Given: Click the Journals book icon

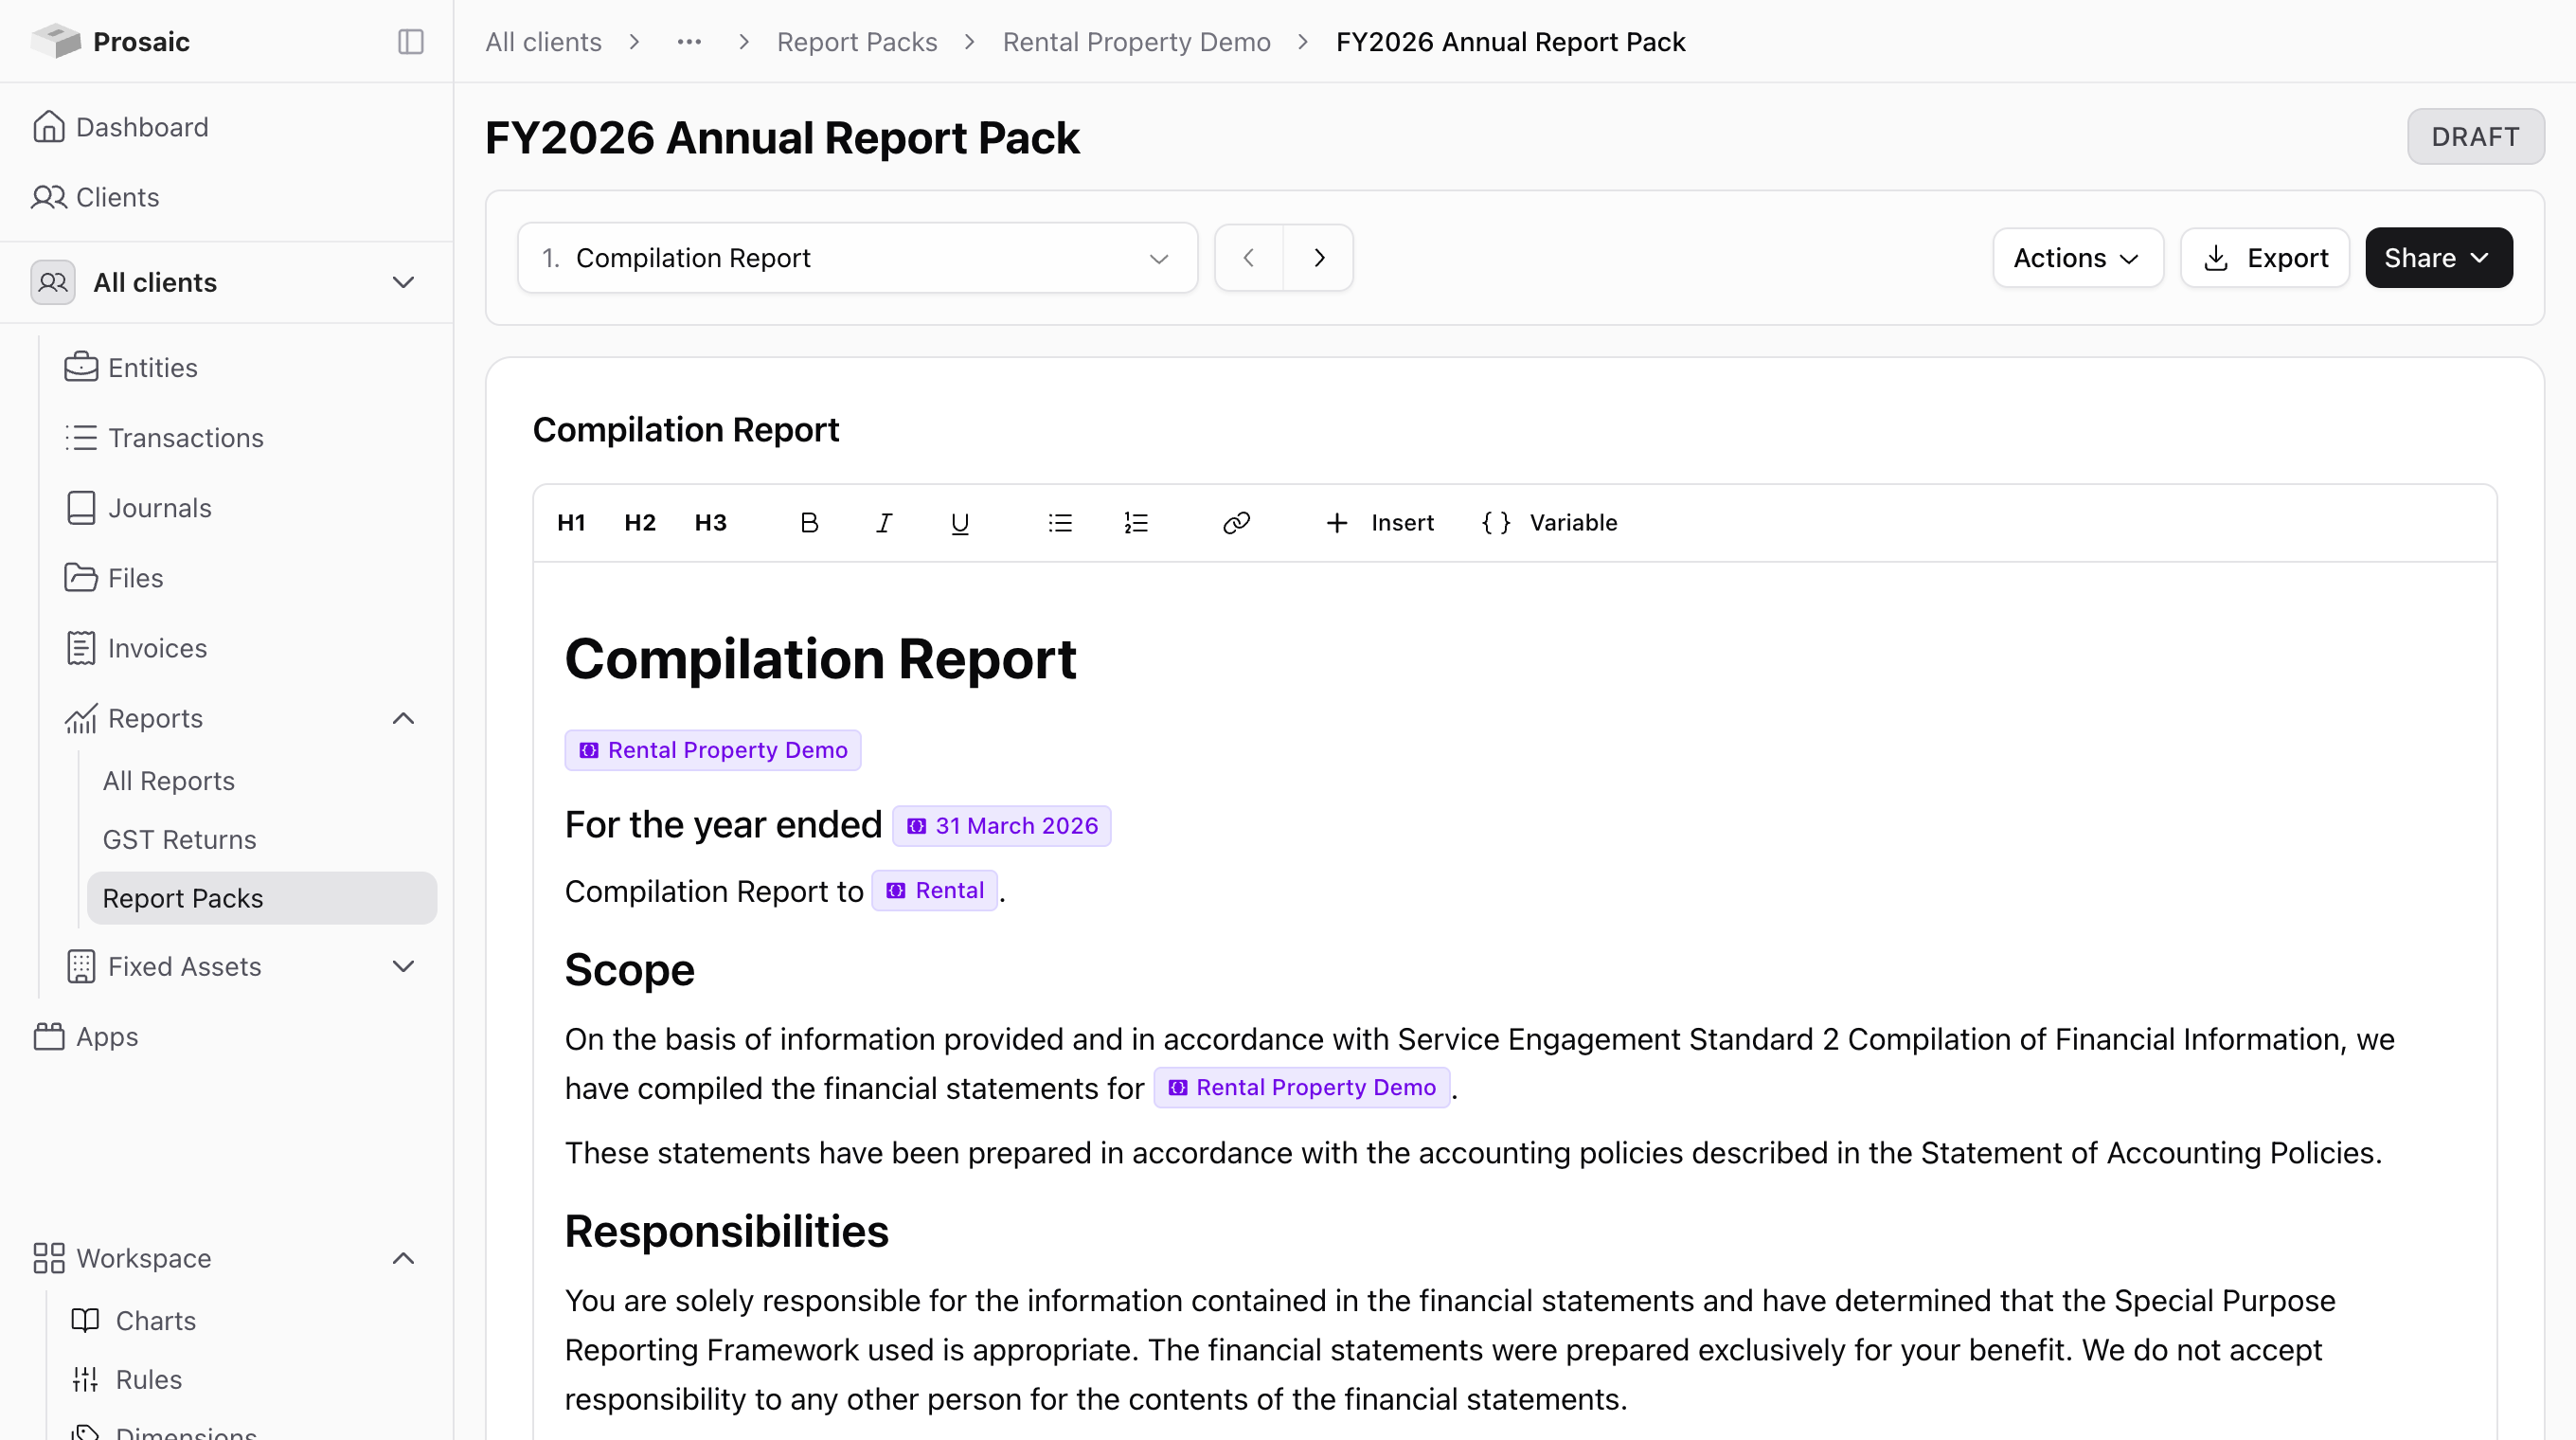Looking at the screenshot, I should (81, 507).
